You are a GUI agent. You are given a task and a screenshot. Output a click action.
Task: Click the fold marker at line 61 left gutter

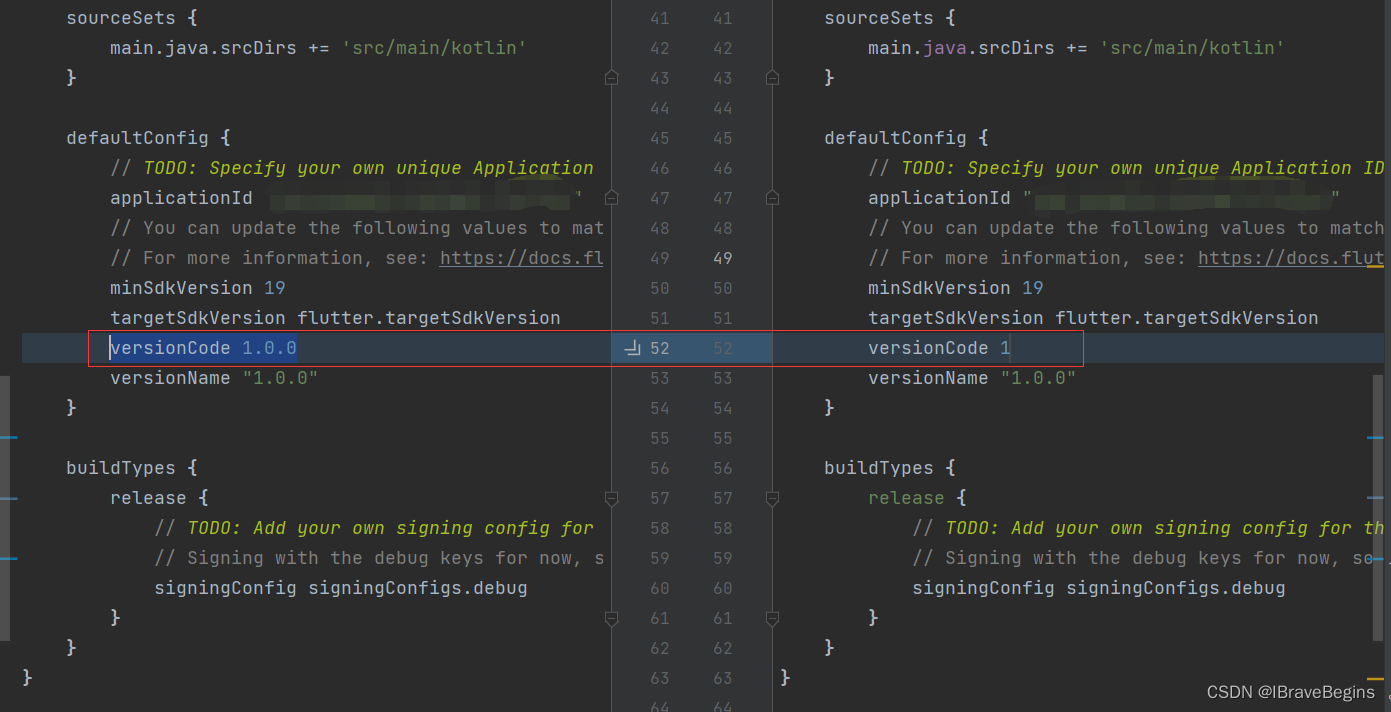tap(611, 618)
